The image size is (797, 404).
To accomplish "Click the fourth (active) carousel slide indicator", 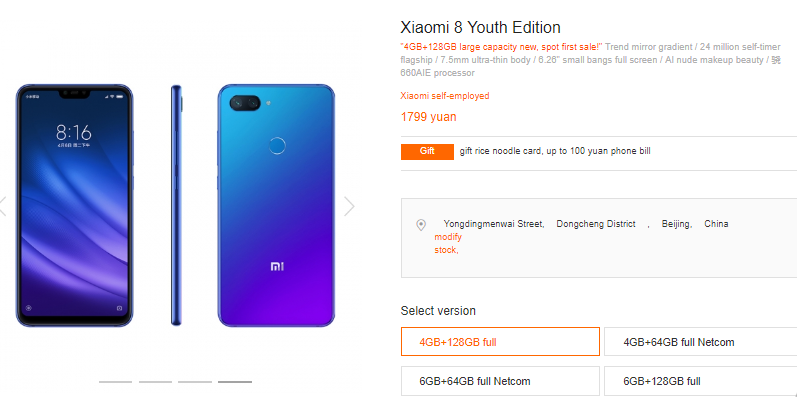I will (235, 382).
